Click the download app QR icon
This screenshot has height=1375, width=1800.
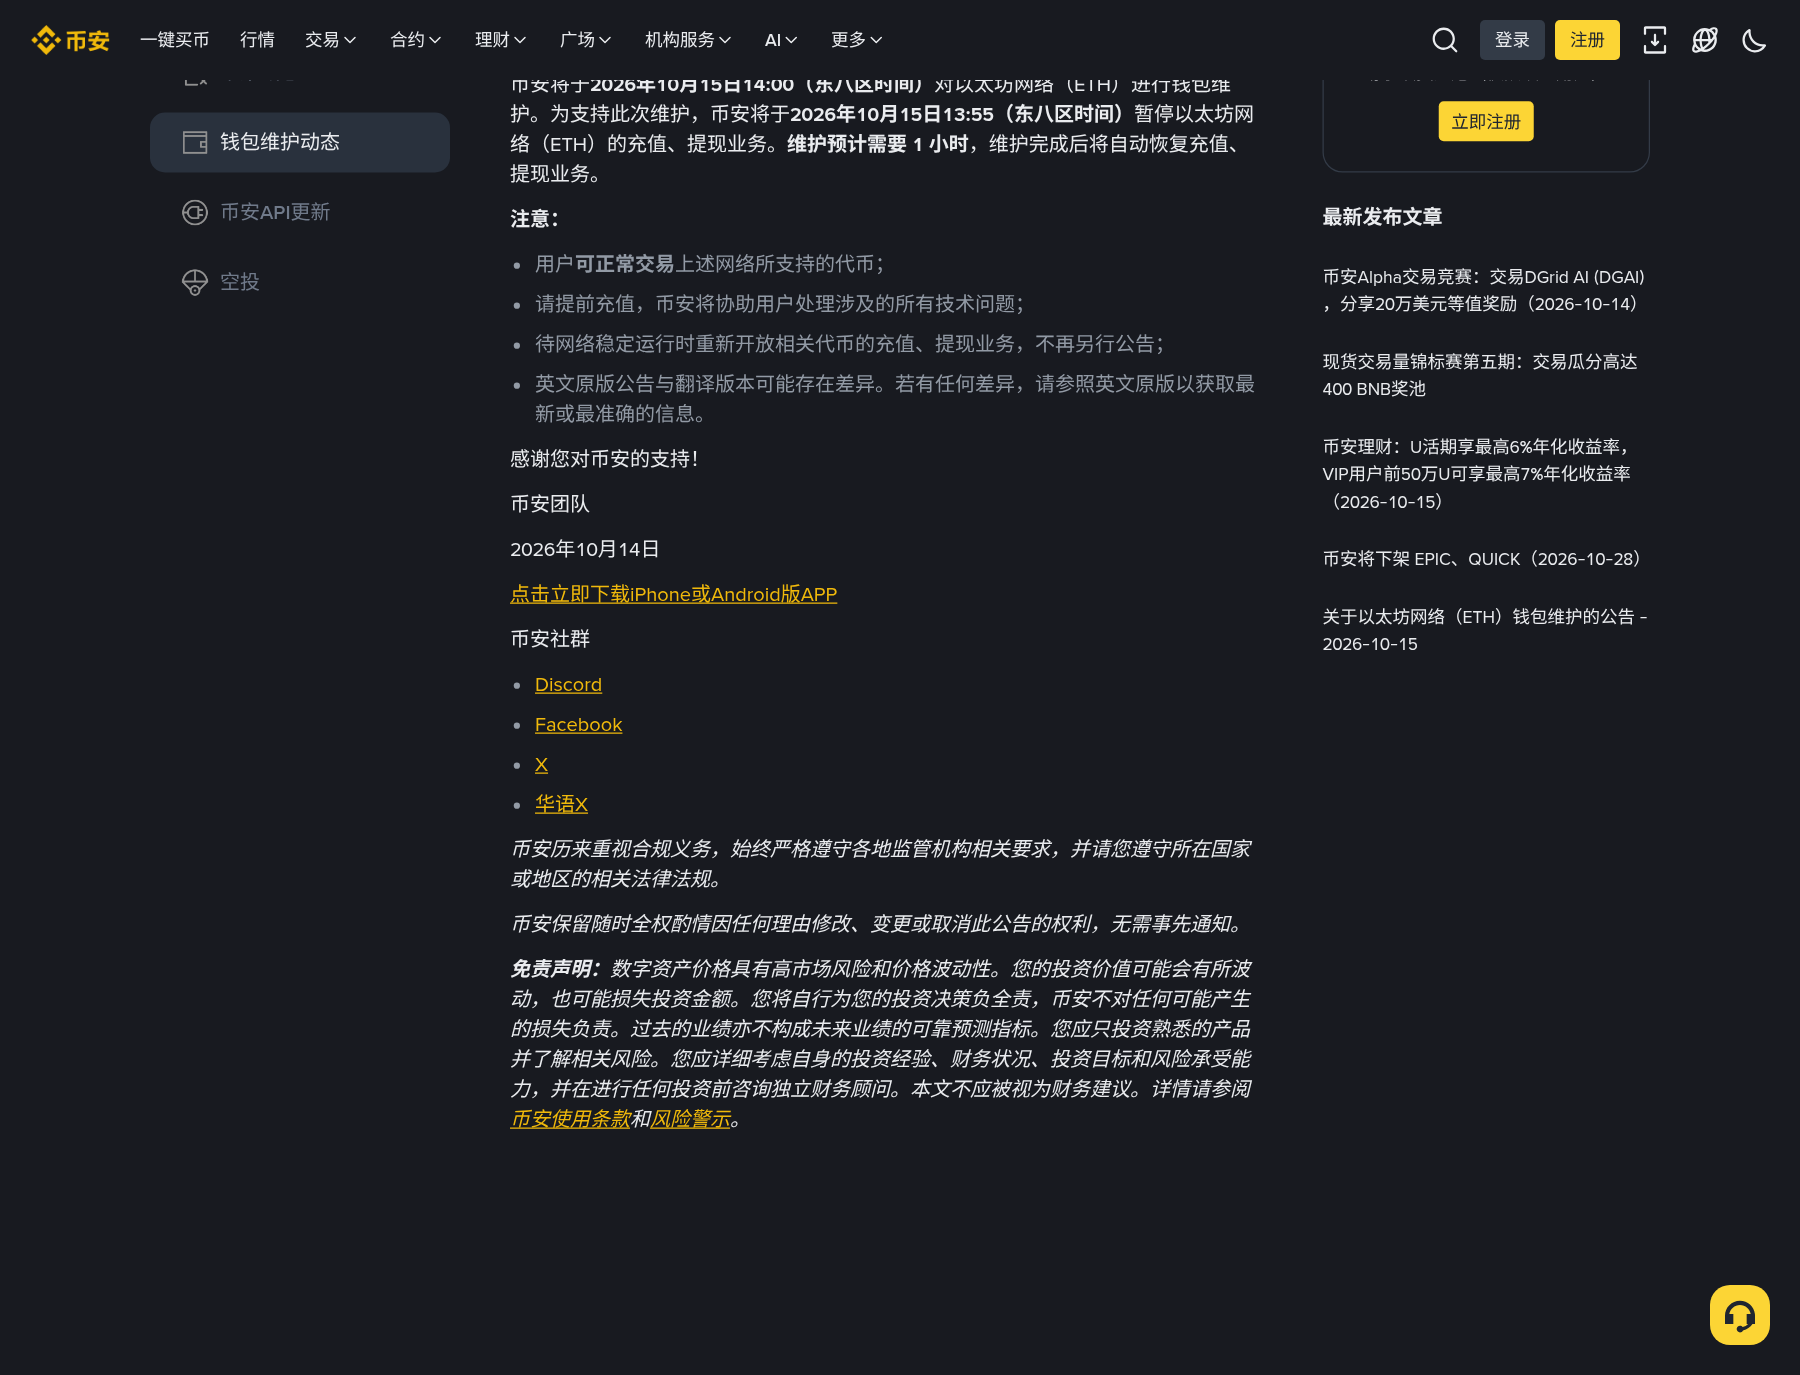coord(1655,40)
